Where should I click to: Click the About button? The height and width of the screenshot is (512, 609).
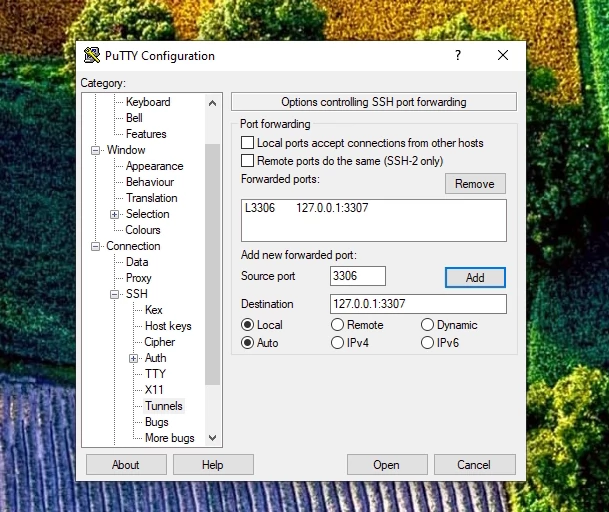click(x=126, y=465)
